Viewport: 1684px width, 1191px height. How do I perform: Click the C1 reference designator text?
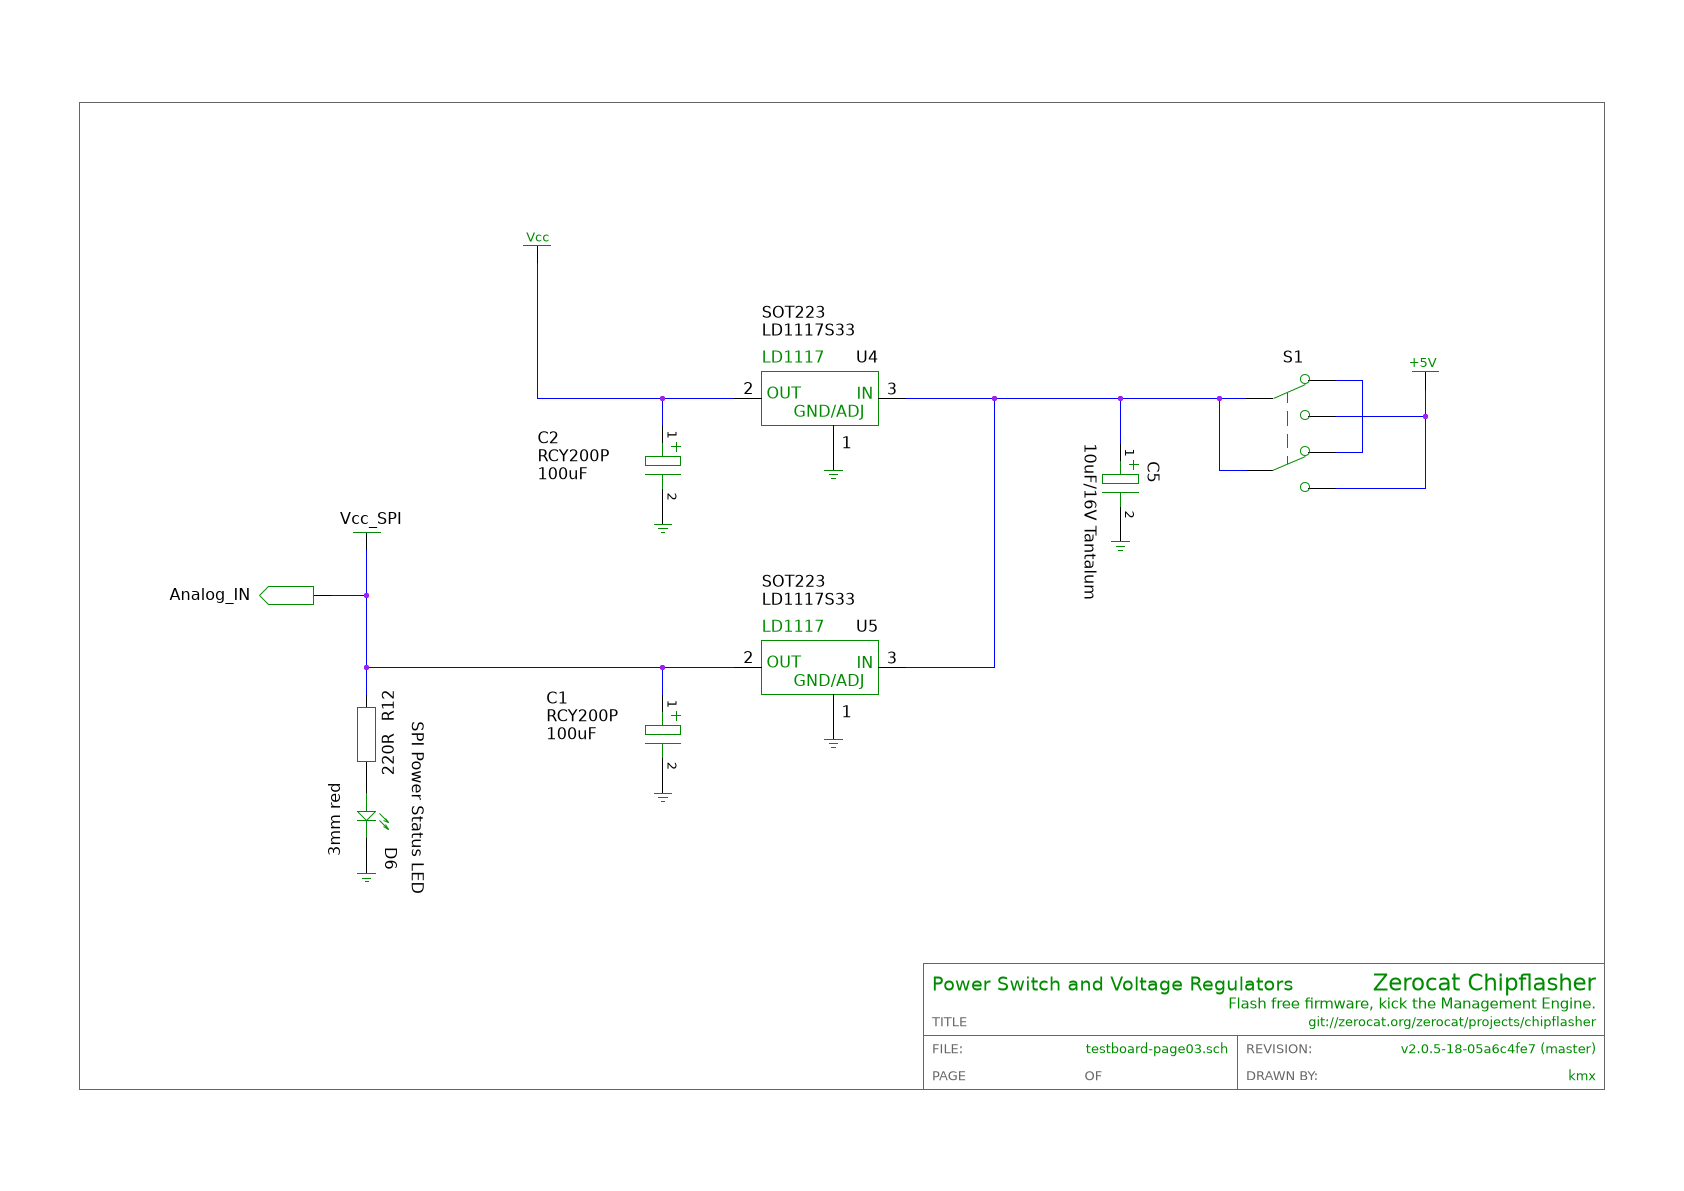(557, 698)
